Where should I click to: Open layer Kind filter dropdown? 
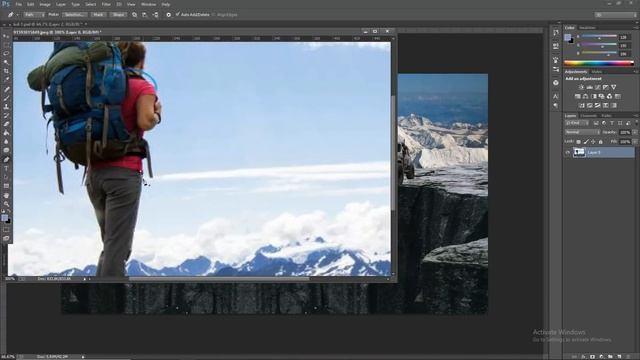click(x=577, y=123)
